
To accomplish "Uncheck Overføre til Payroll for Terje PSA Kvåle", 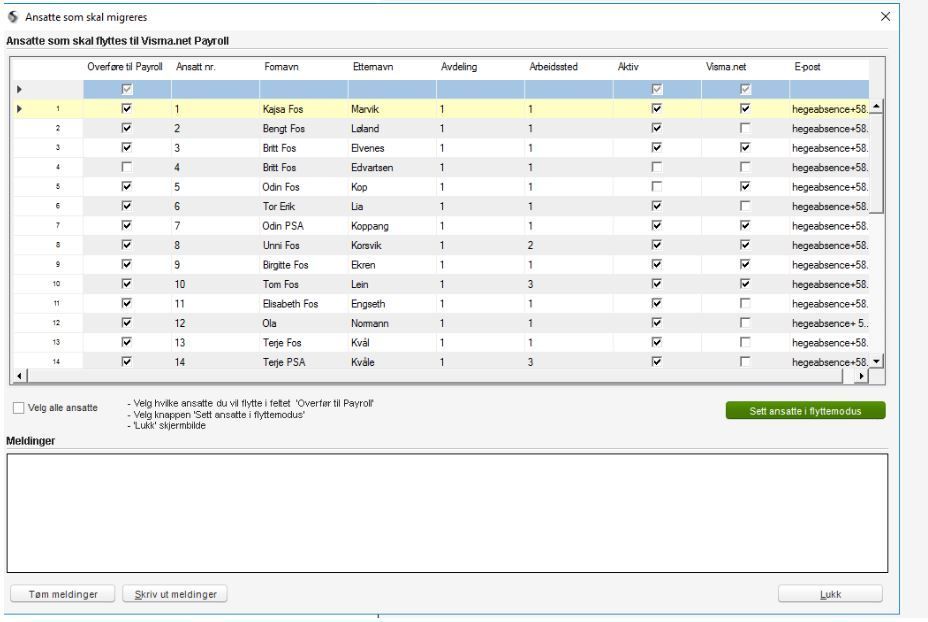I will coord(126,361).
